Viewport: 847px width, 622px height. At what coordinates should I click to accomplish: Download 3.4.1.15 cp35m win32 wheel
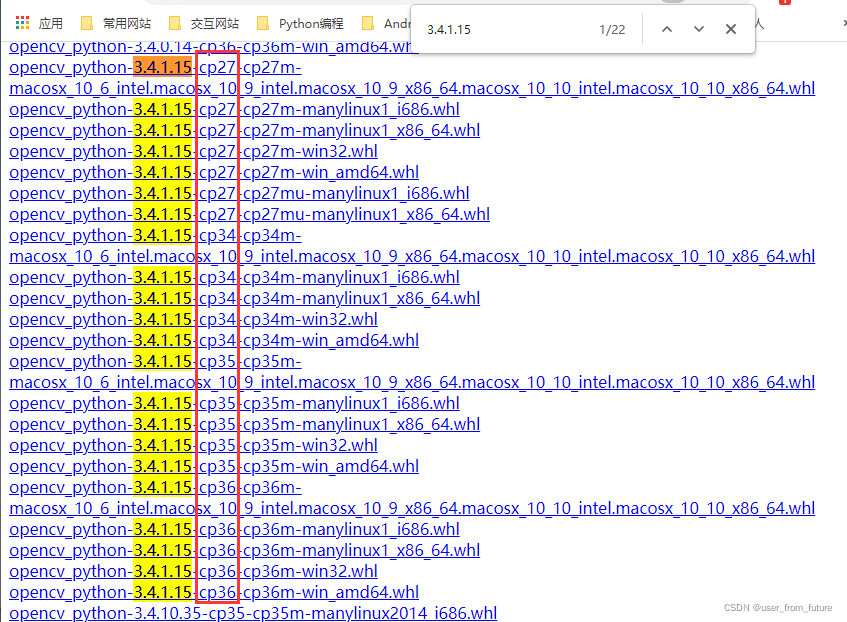point(193,445)
